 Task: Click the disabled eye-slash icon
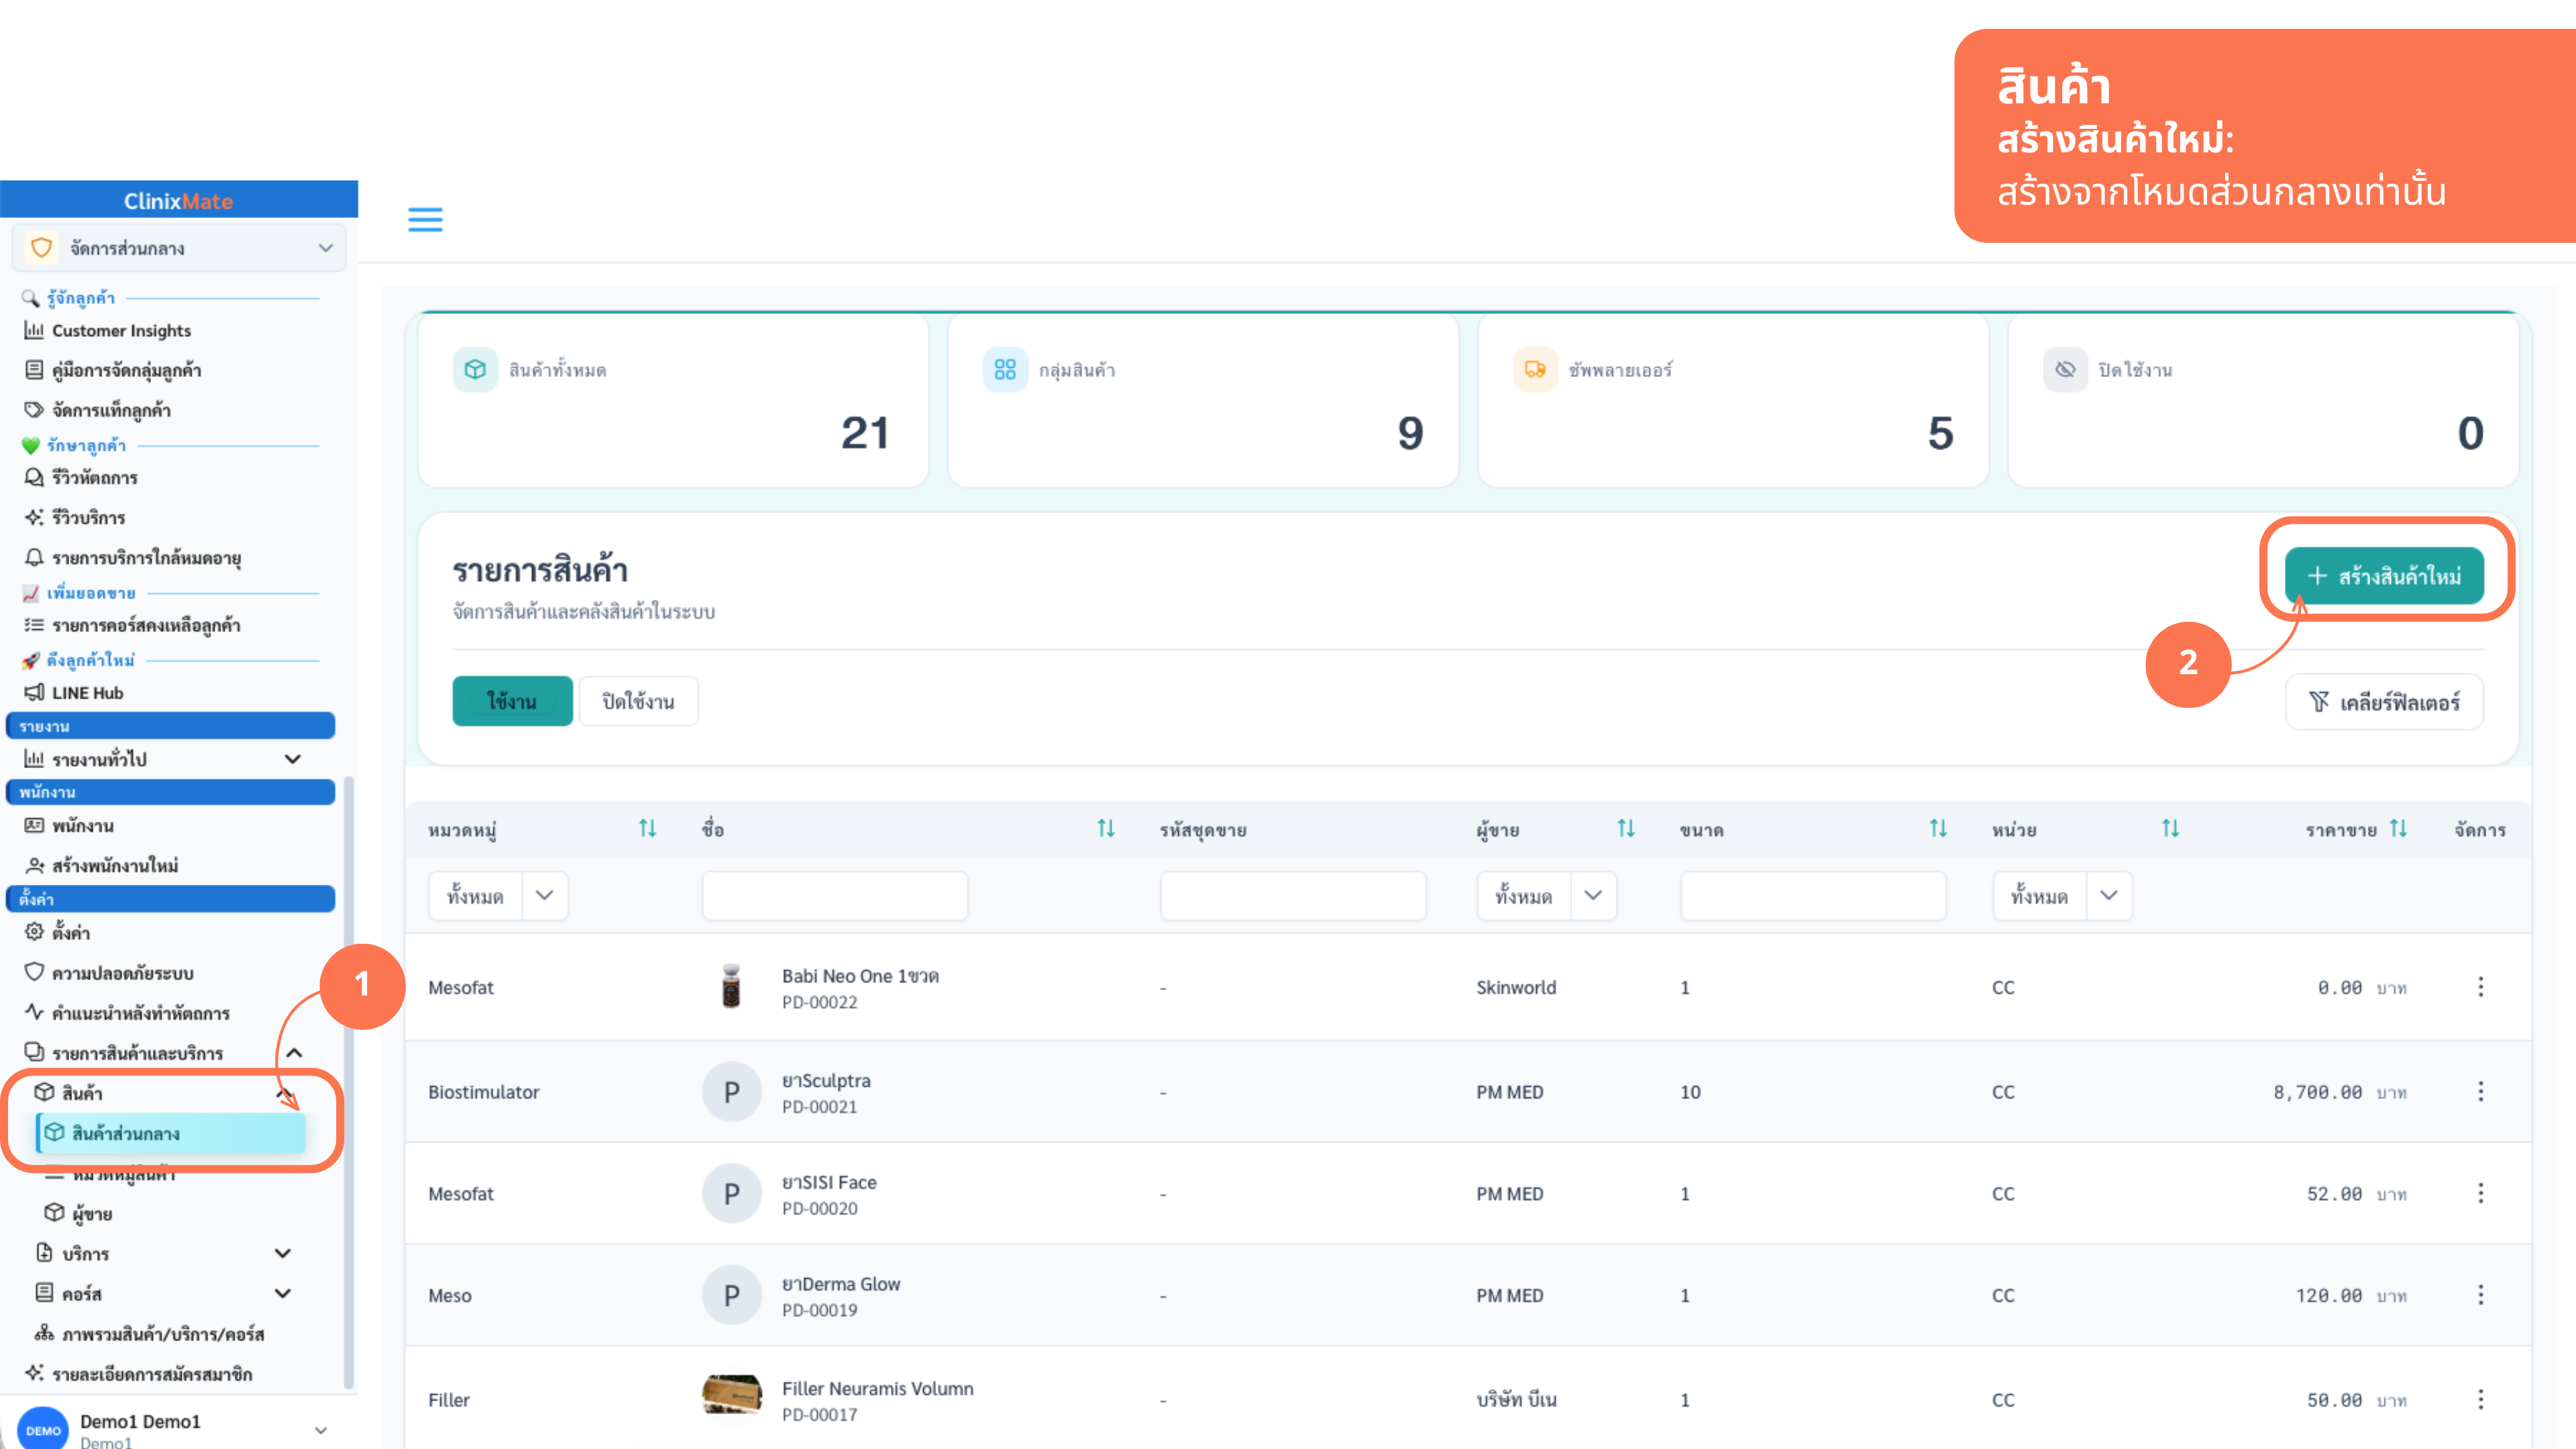click(x=2065, y=369)
